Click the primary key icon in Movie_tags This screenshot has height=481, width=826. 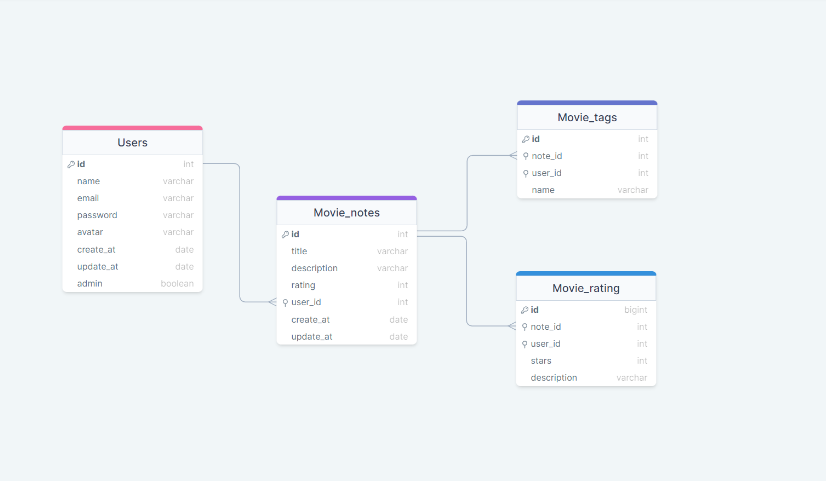point(526,139)
